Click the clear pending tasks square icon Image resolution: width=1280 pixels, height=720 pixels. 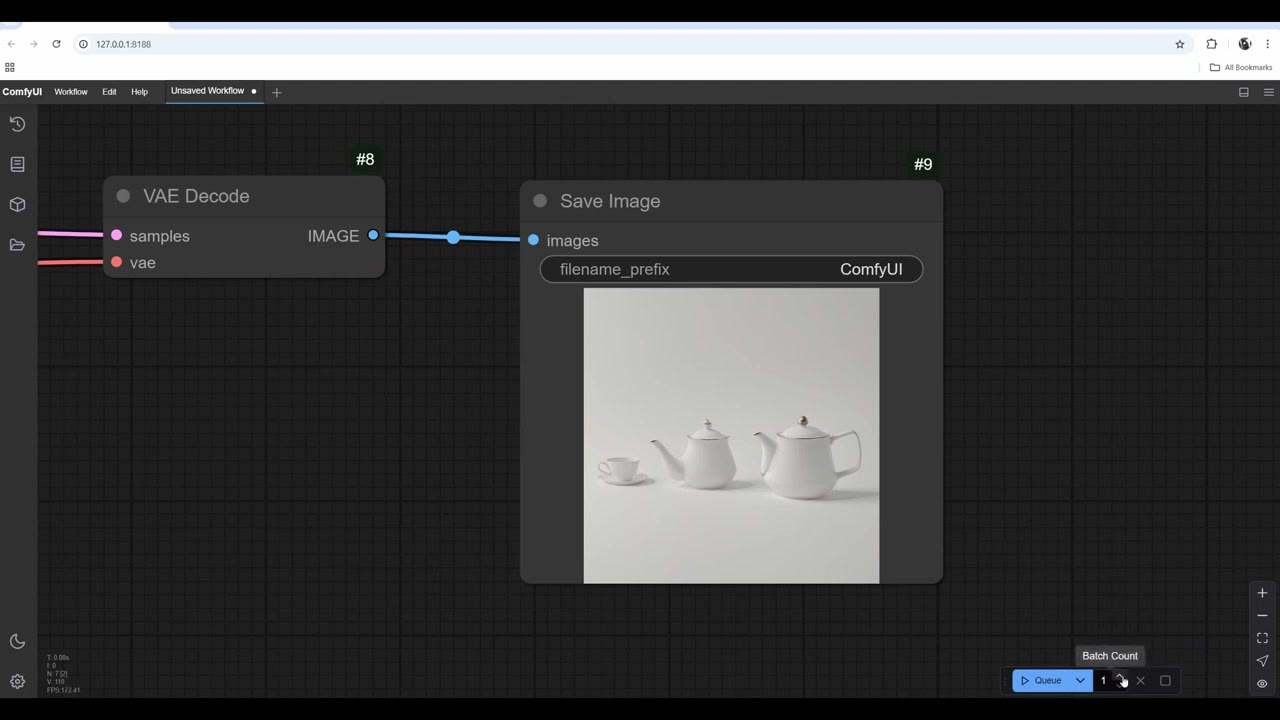(x=1165, y=681)
